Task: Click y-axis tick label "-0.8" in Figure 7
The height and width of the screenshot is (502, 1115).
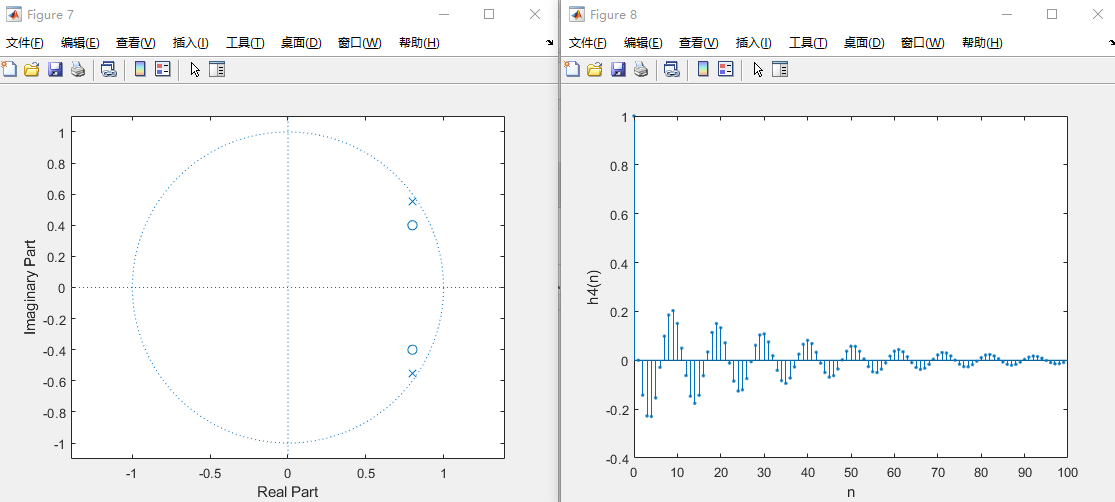Action: coord(54,412)
